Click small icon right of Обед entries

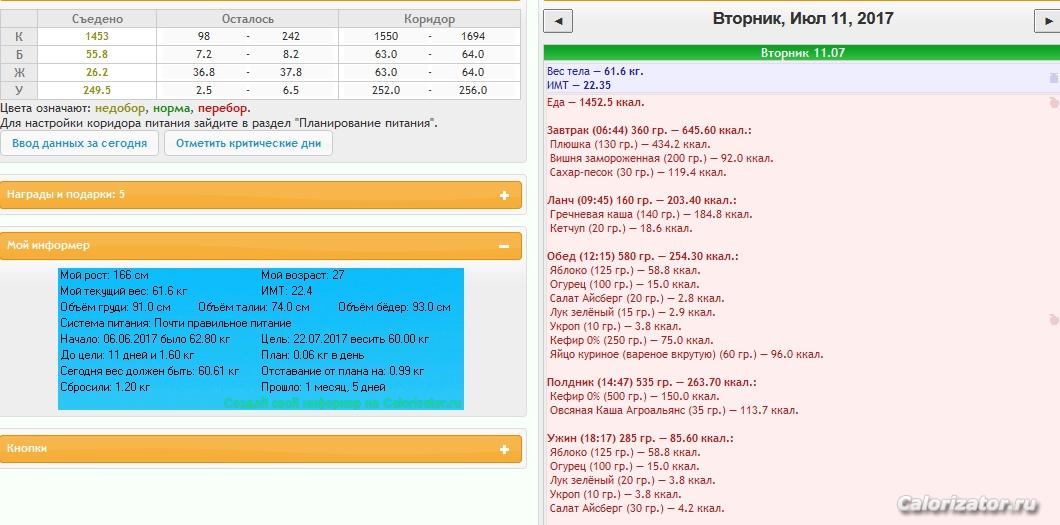pyautogui.click(x=1053, y=319)
